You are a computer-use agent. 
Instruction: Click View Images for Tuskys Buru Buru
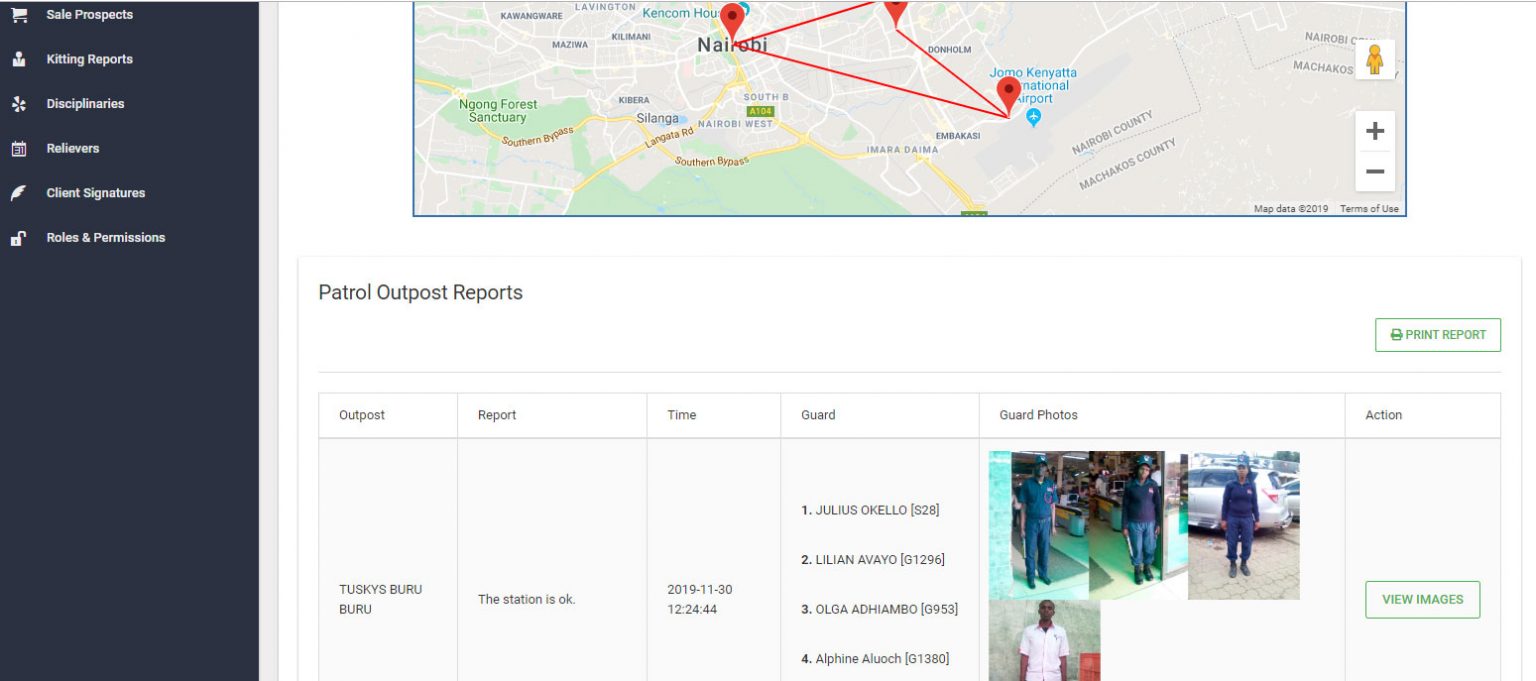(x=1422, y=599)
